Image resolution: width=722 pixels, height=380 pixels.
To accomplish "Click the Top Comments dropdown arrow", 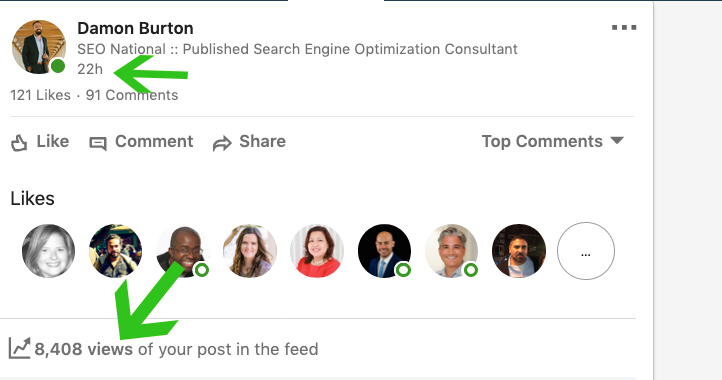I will click(x=617, y=140).
